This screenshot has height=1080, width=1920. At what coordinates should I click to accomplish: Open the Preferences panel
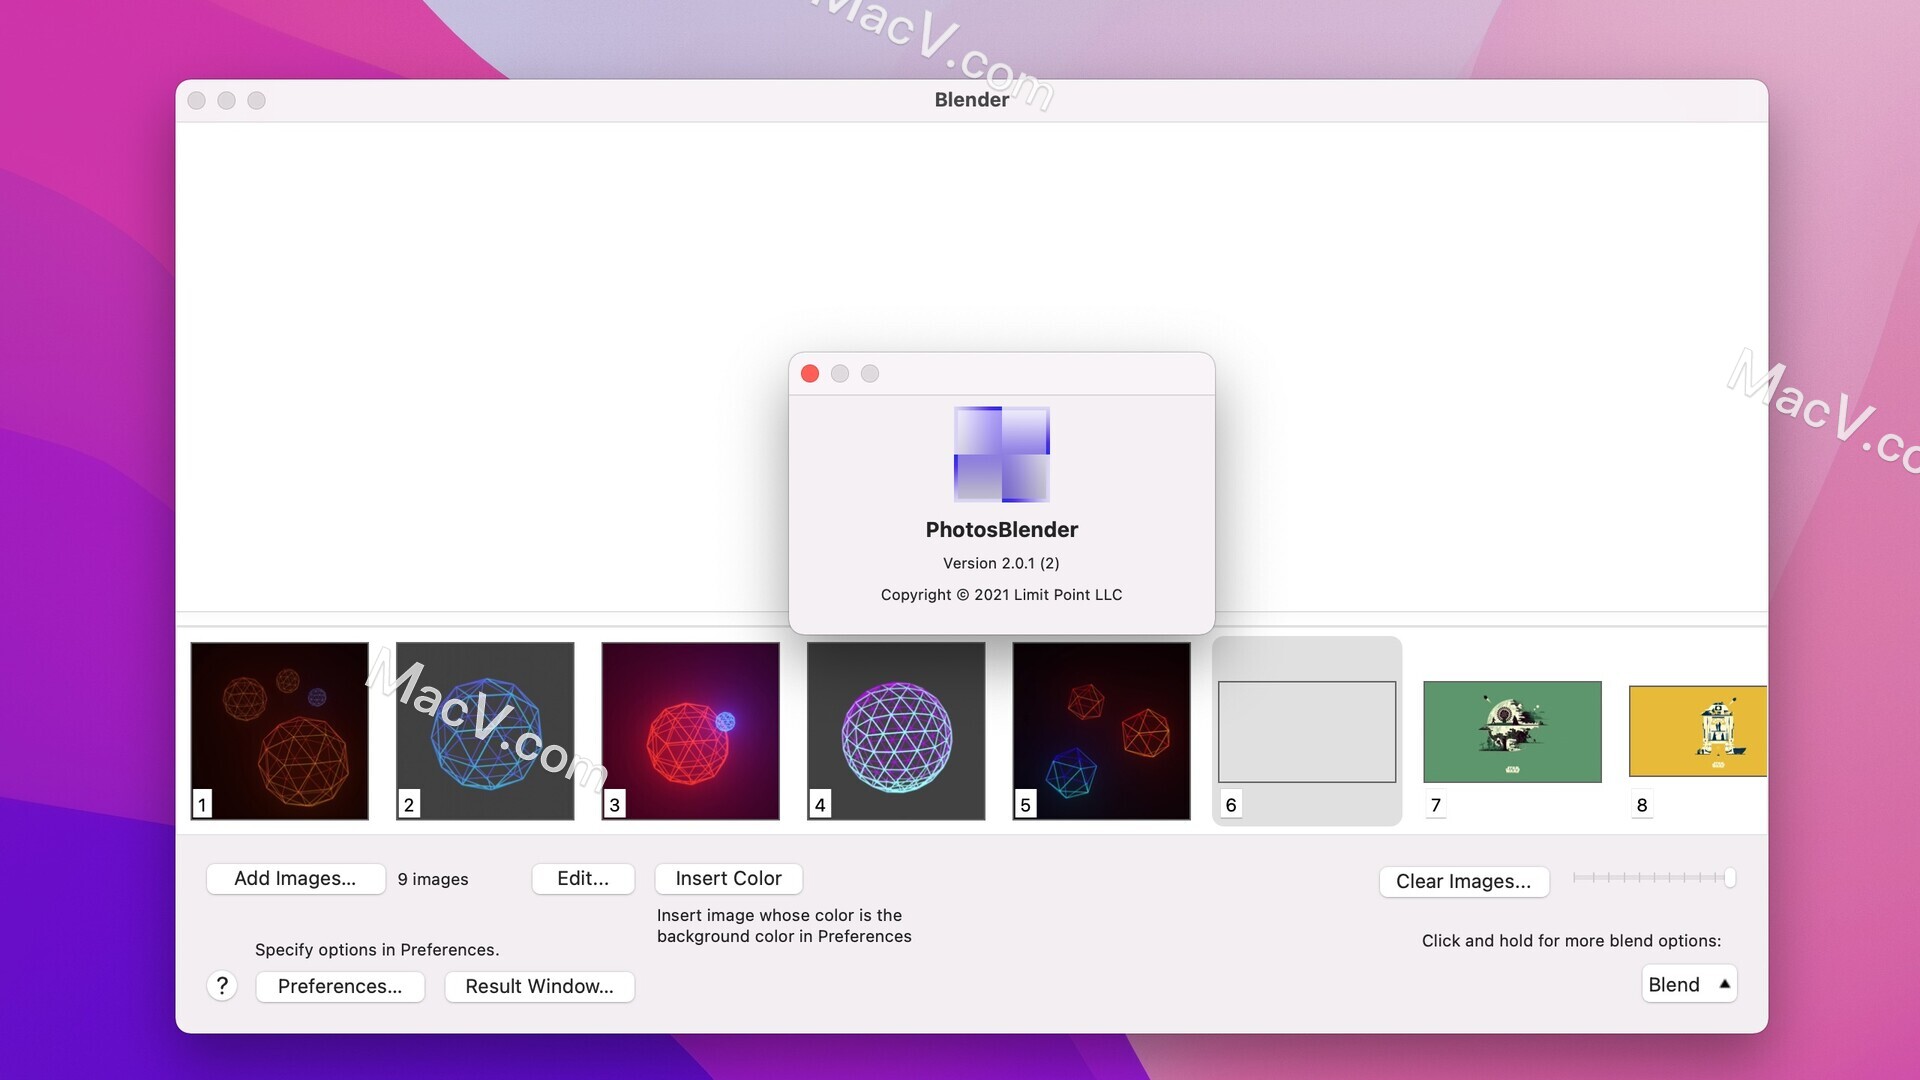pos(340,985)
